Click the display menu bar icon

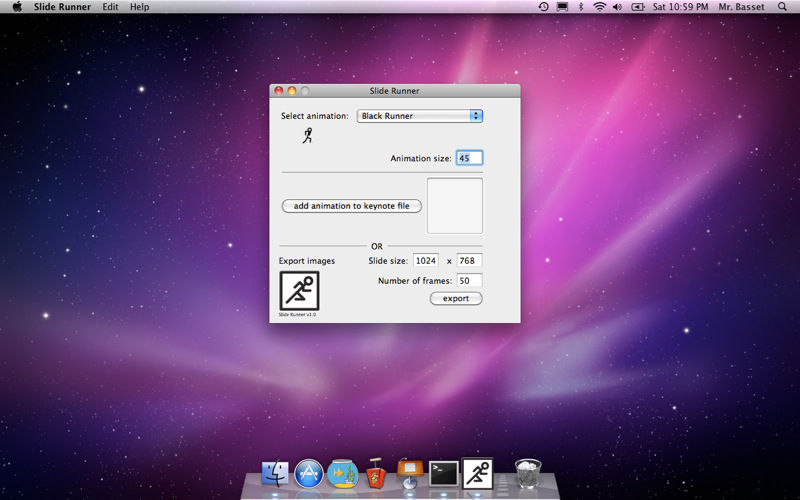562,7
